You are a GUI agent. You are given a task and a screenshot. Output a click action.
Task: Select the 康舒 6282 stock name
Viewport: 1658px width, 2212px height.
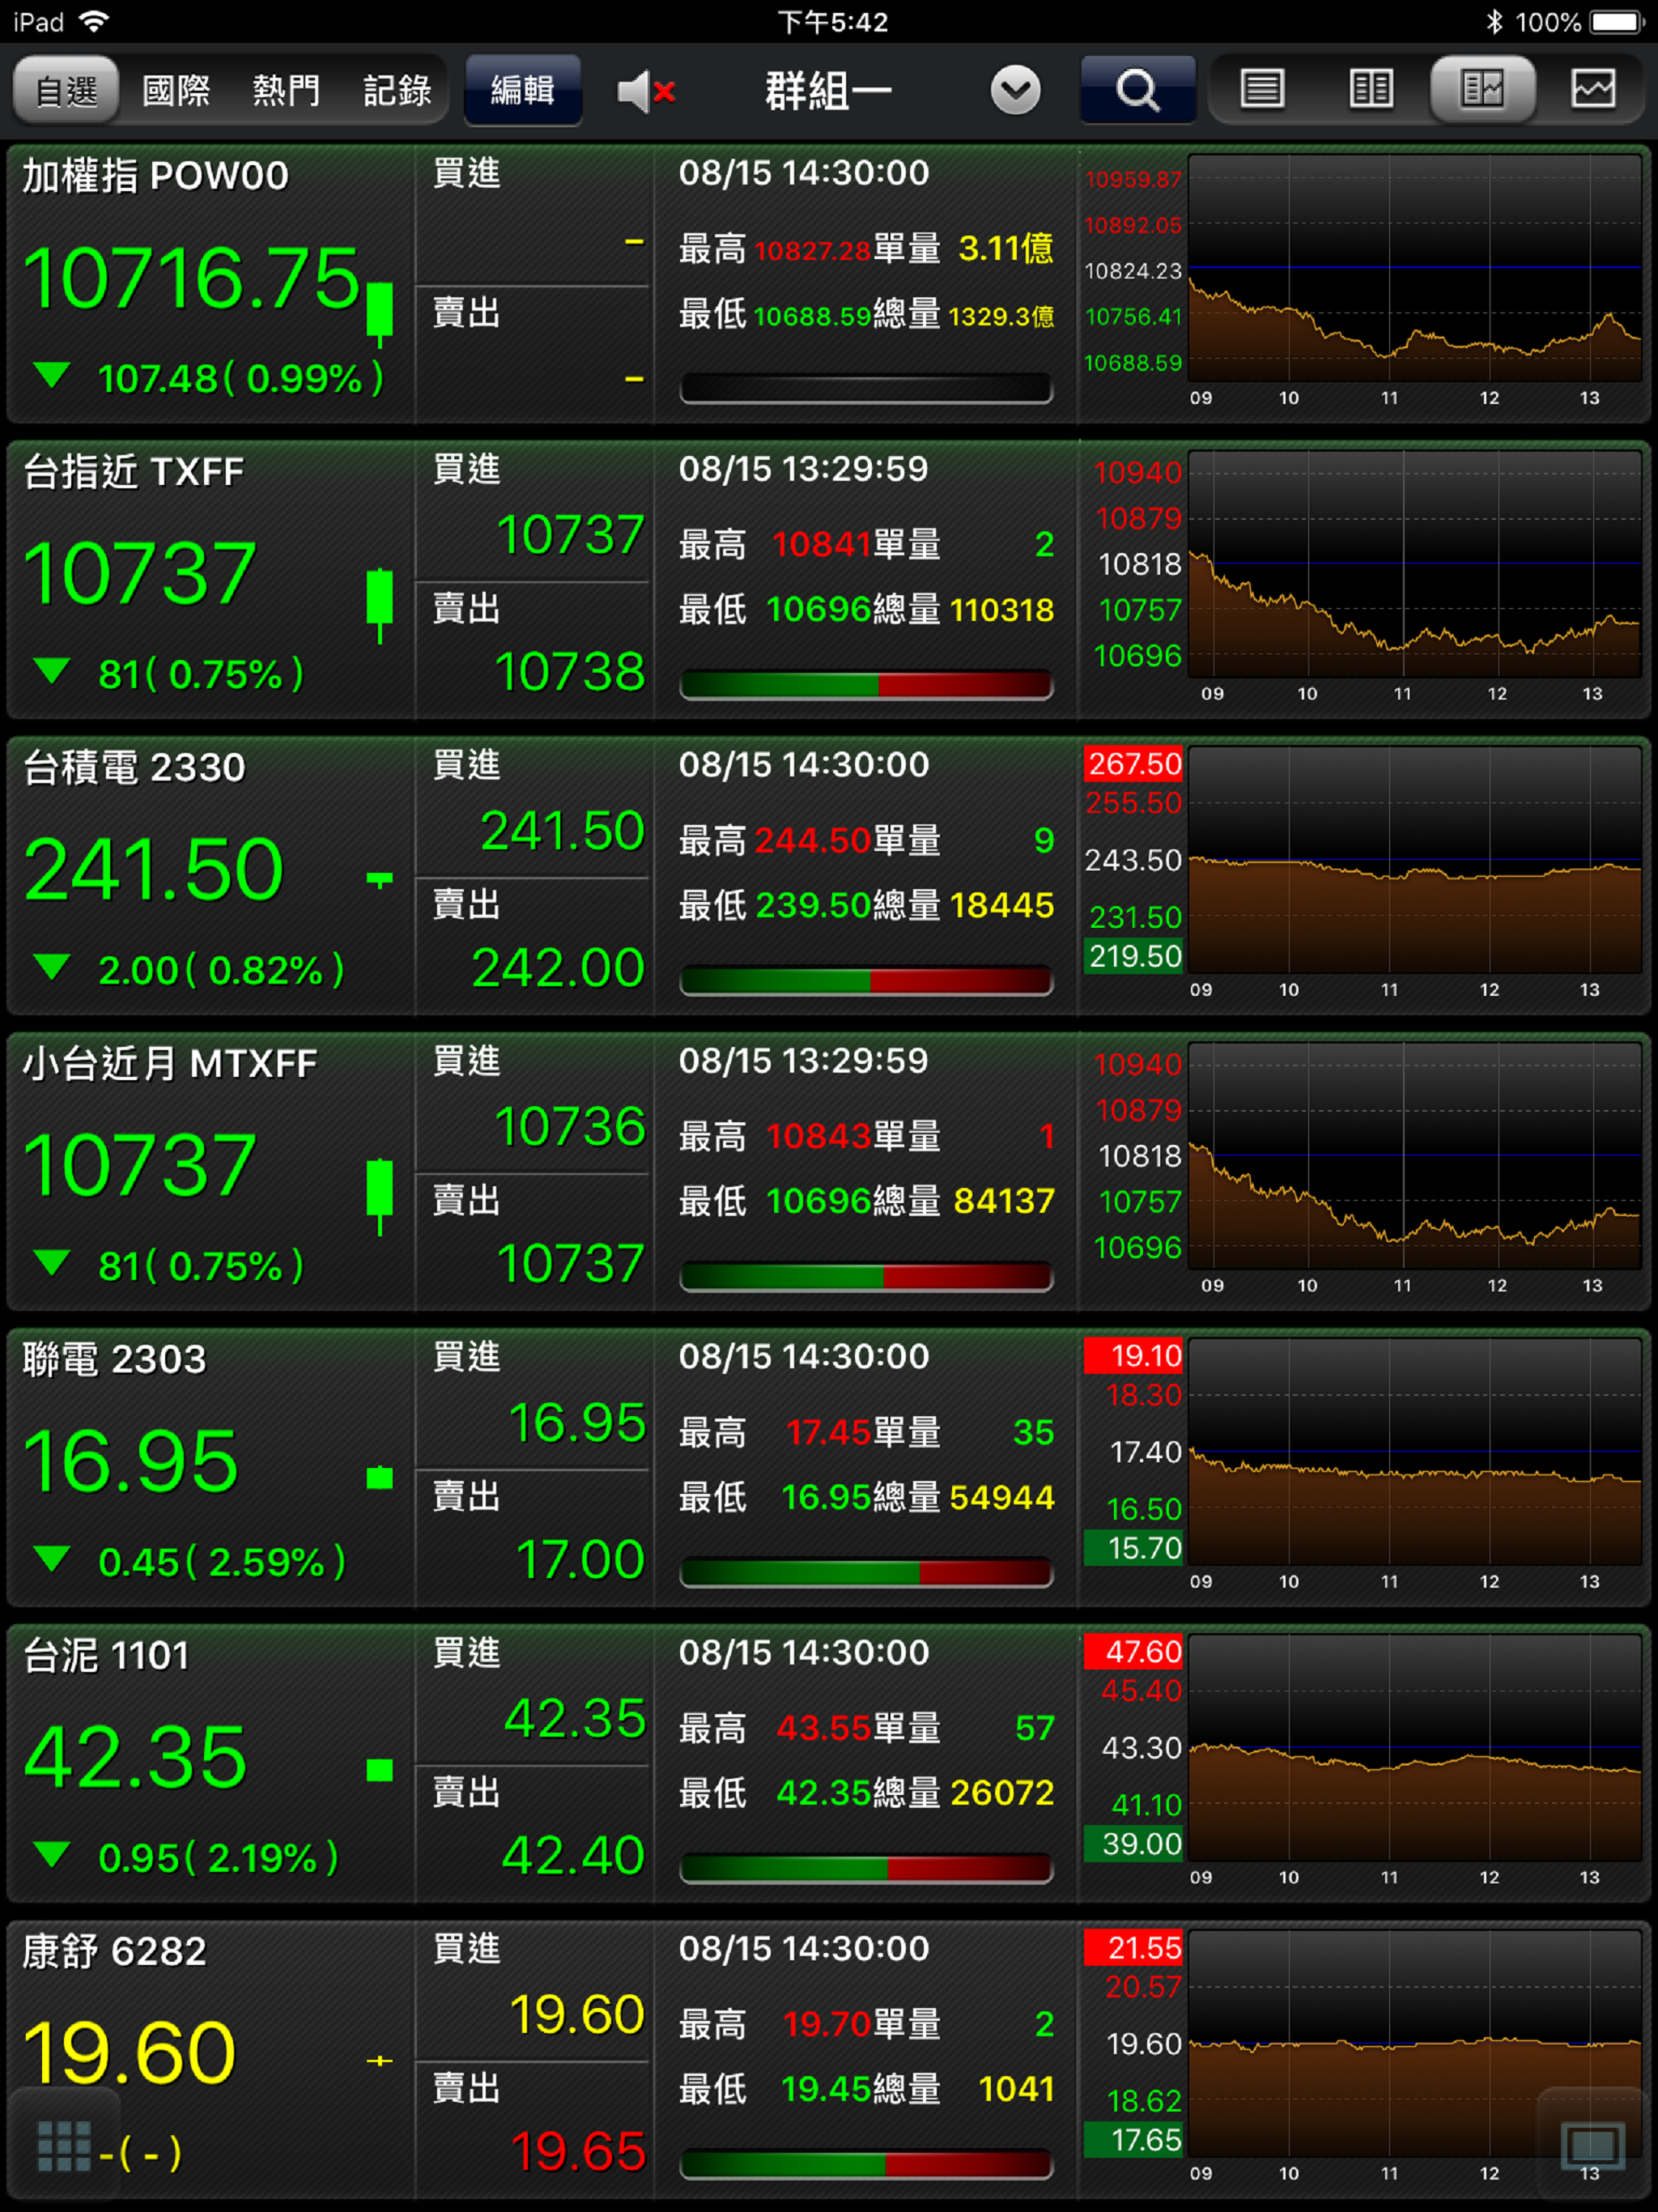pyautogui.click(x=114, y=1952)
